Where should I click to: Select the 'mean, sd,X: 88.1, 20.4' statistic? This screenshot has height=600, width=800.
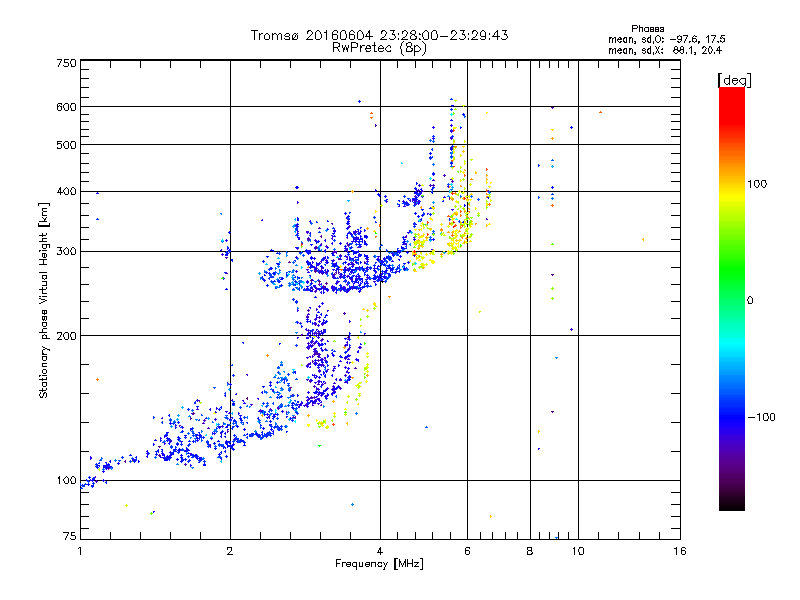coord(665,50)
